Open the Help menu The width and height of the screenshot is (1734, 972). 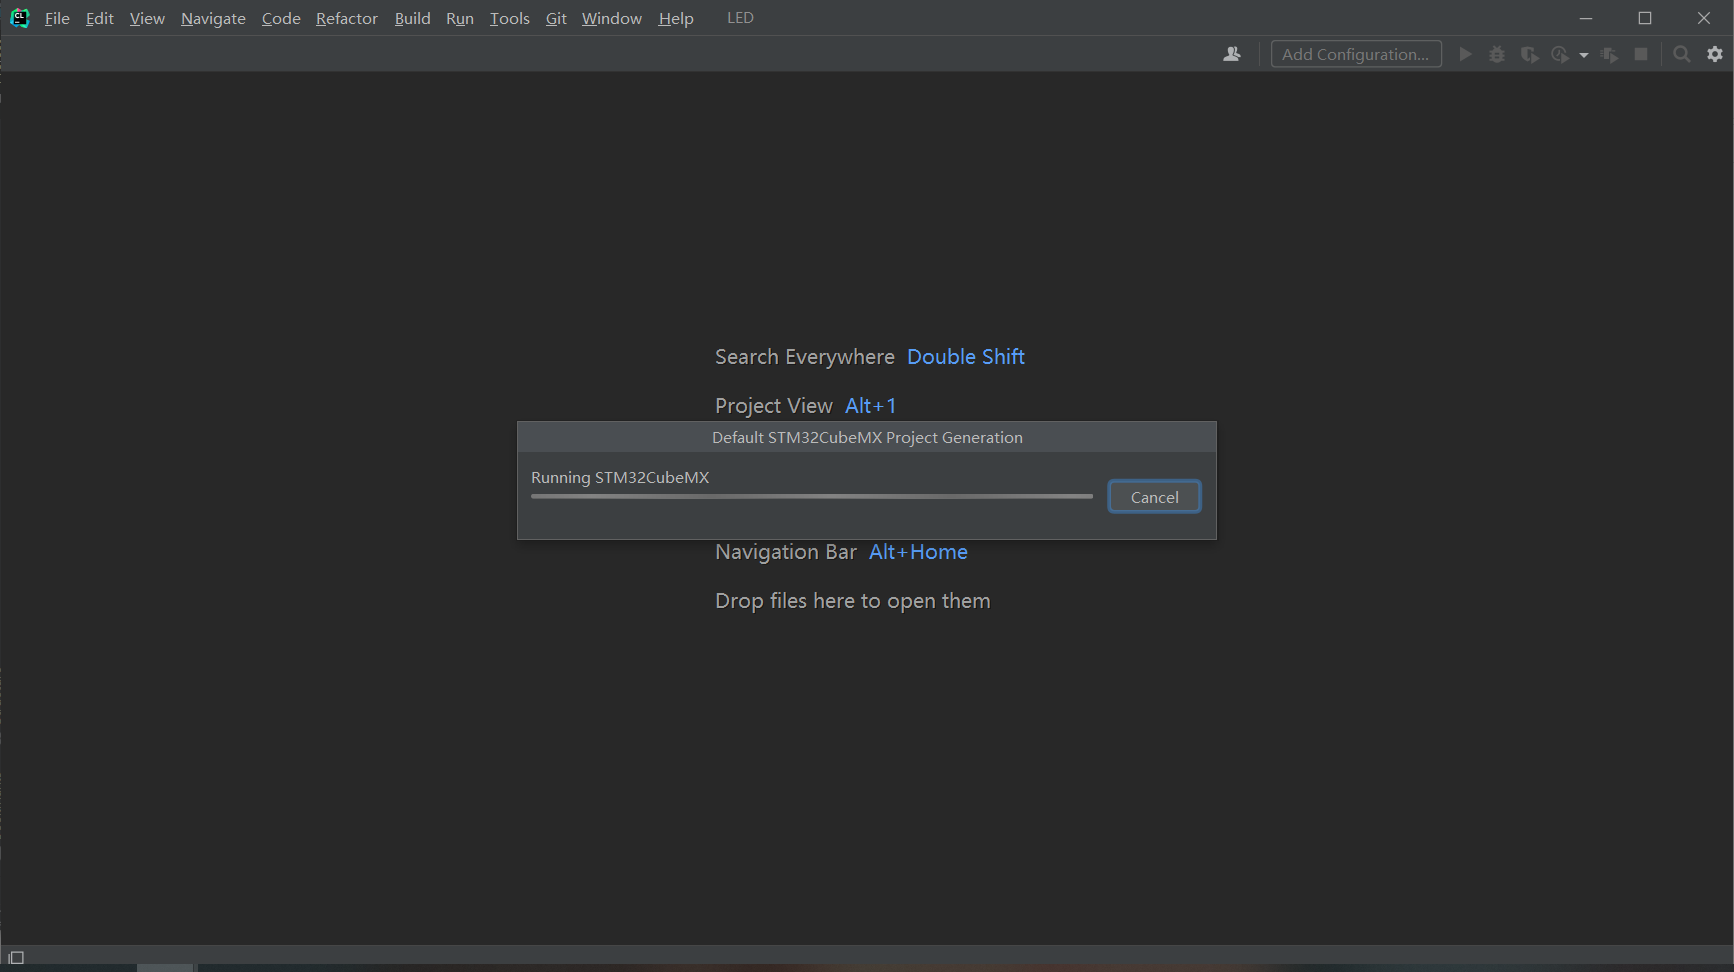point(676,18)
